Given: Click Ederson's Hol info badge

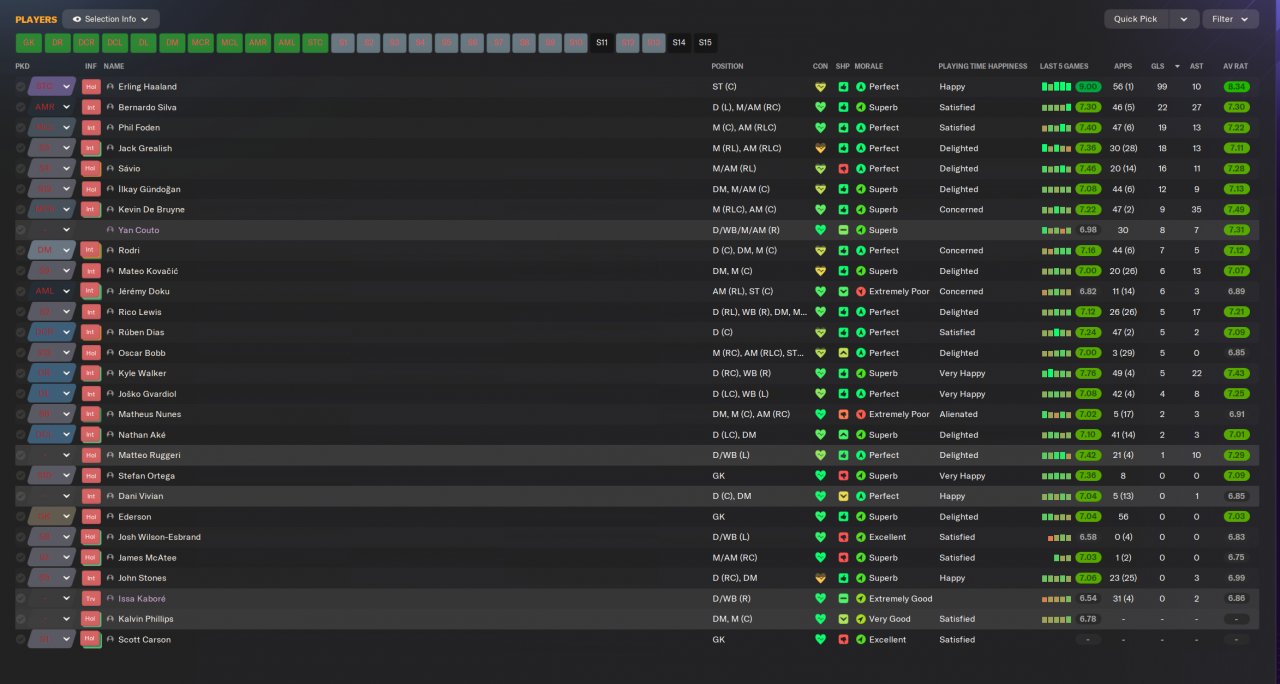Looking at the screenshot, I should pyautogui.click(x=91, y=517).
